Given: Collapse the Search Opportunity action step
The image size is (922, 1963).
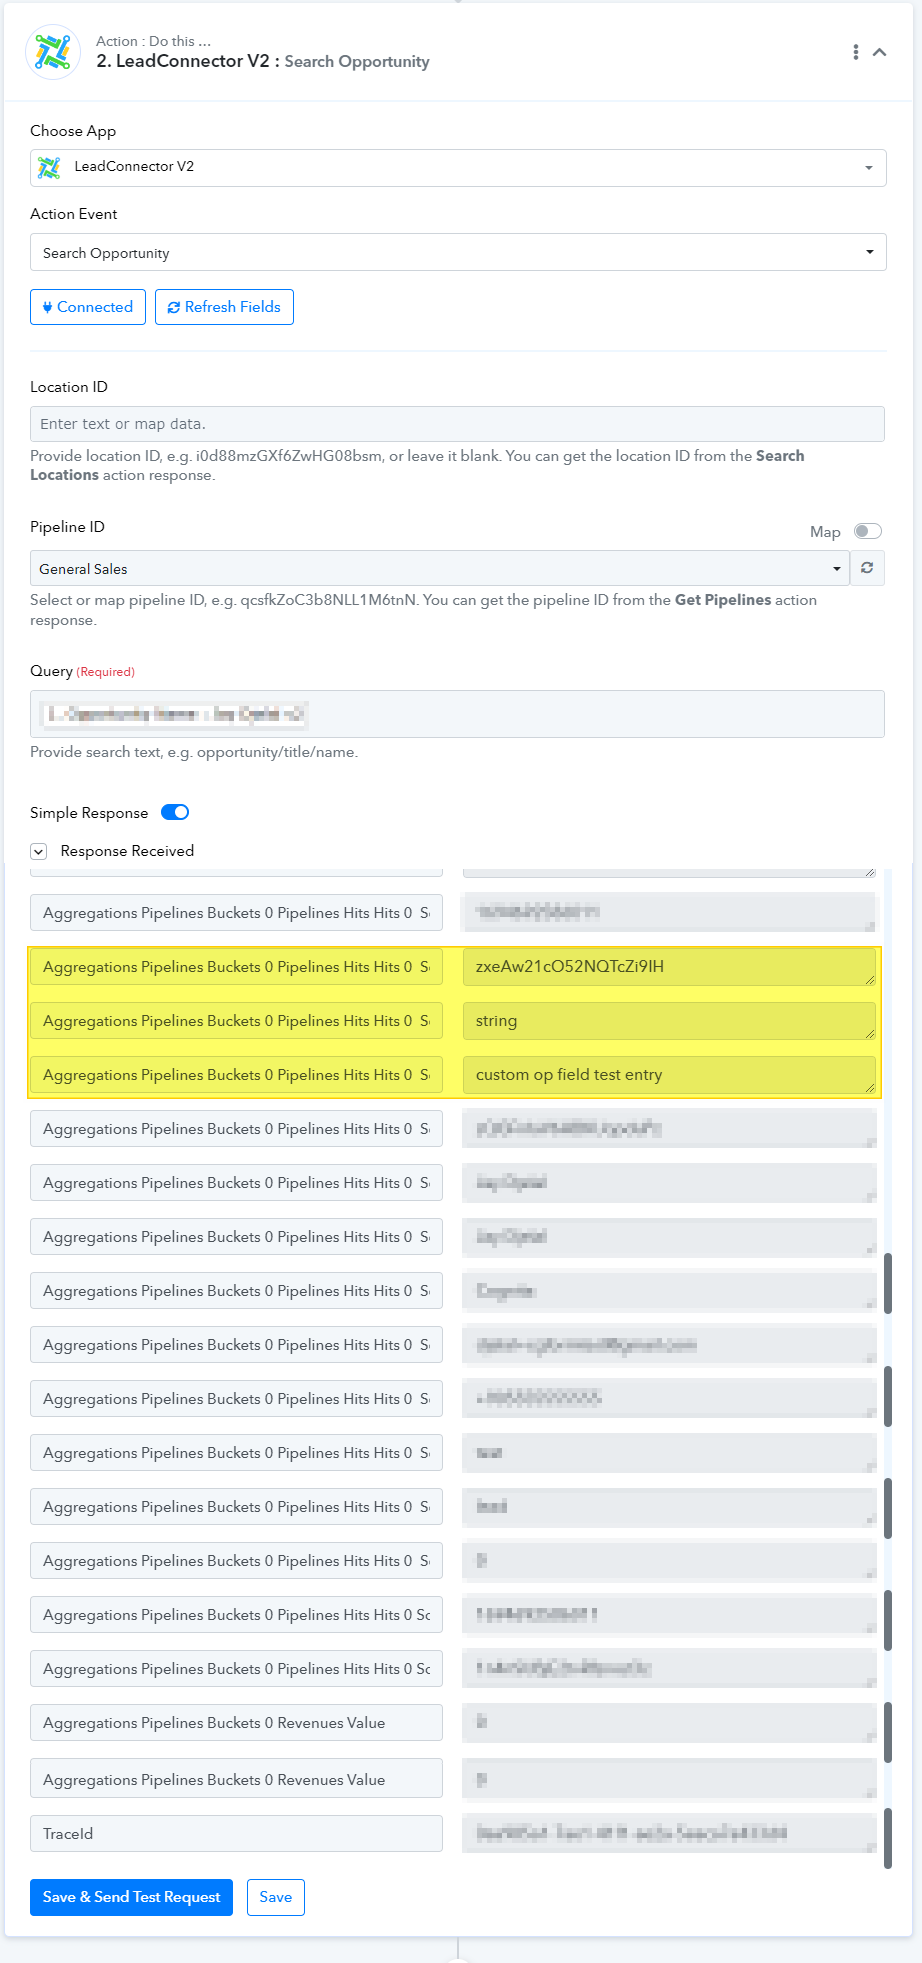Looking at the screenshot, I should tap(880, 52).
